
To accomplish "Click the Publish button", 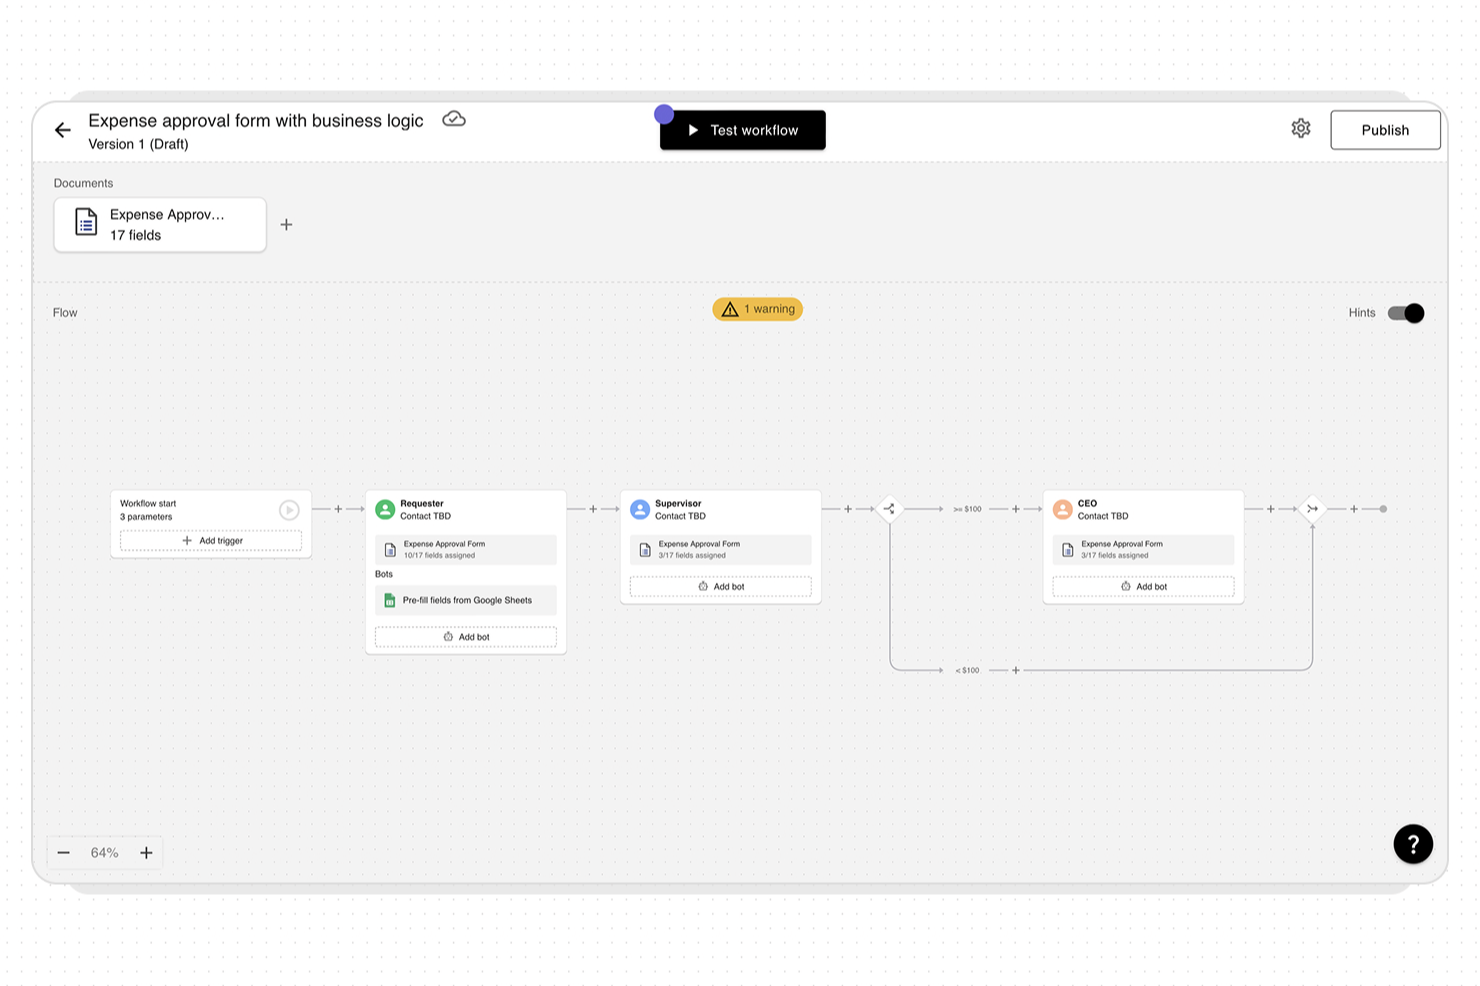I will pyautogui.click(x=1385, y=129).
